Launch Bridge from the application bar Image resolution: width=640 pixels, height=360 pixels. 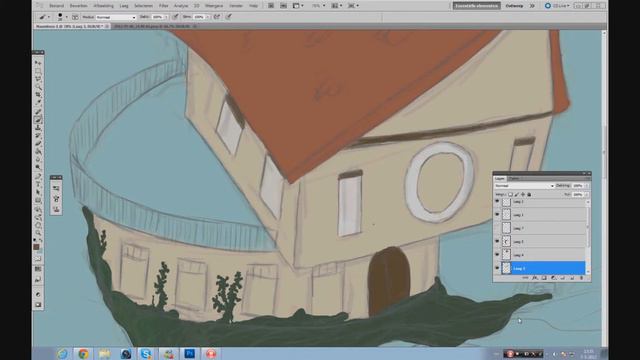click(x=271, y=6)
